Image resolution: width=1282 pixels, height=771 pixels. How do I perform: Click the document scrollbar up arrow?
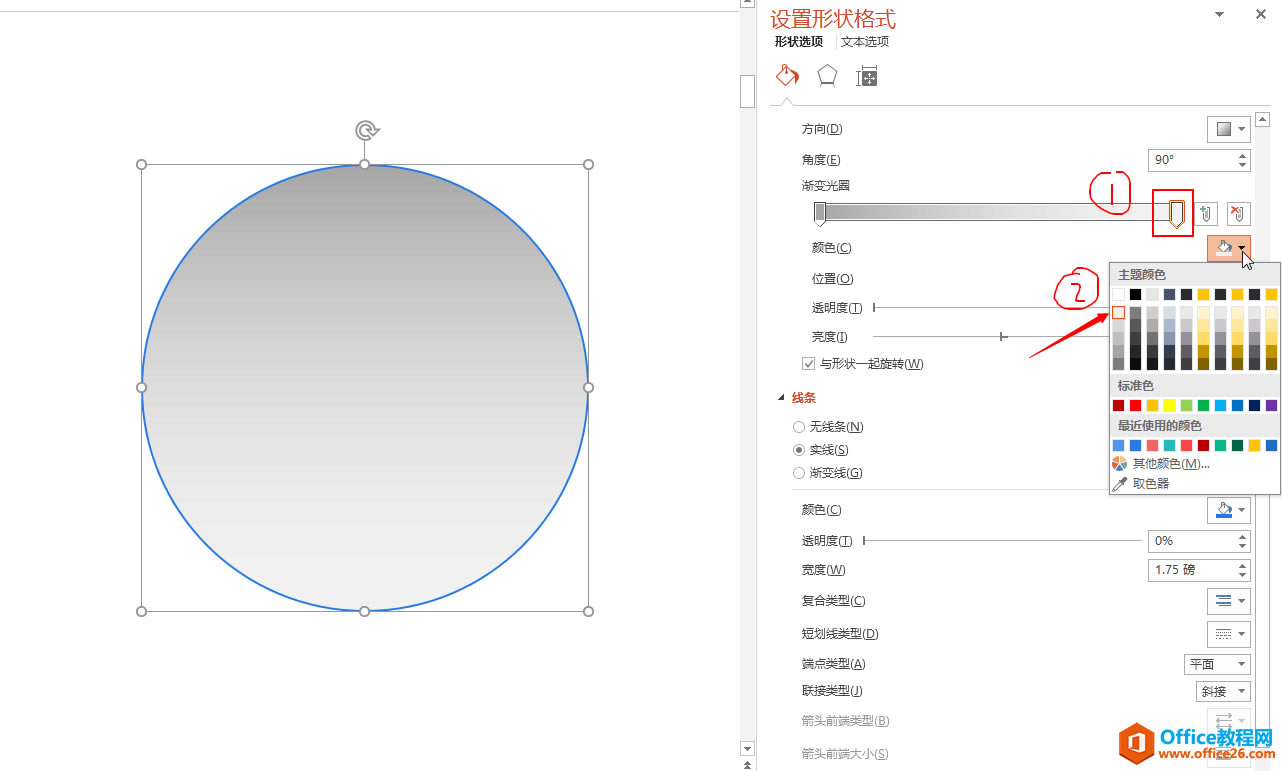coord(747,5)
